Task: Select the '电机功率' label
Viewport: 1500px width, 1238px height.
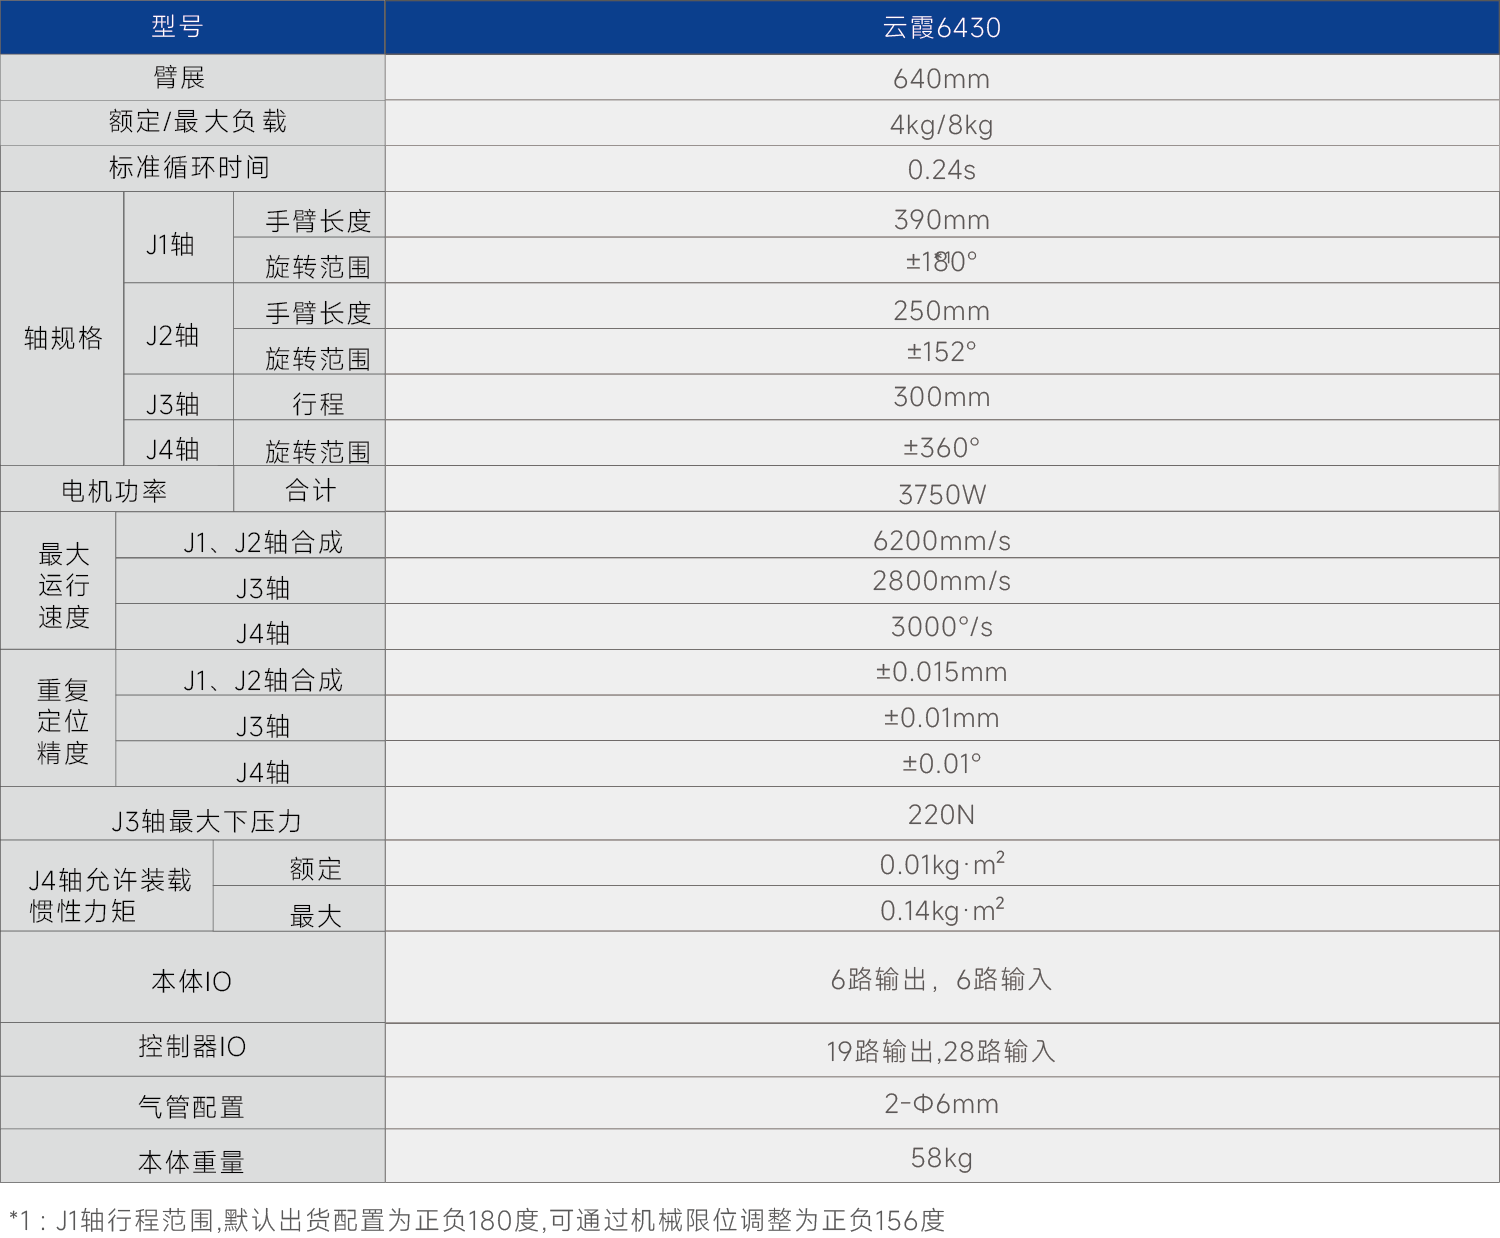Action: pyautogui.click(x=114, y=491)
